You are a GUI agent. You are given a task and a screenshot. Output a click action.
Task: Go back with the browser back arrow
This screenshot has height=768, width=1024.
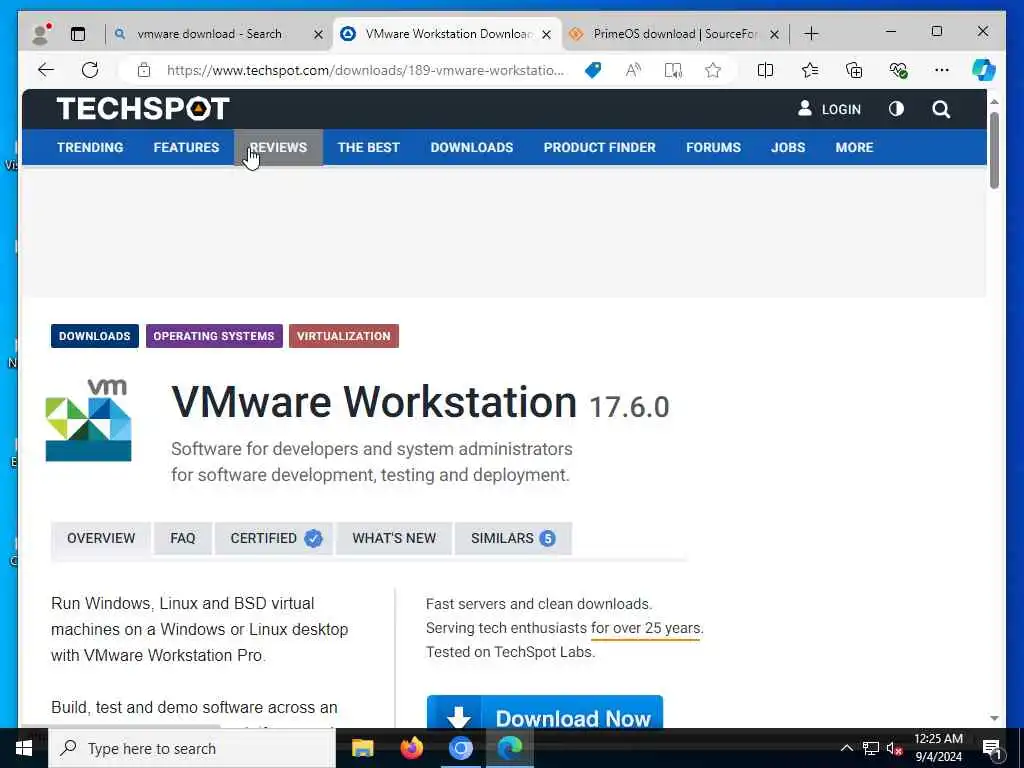click(46, 70)
